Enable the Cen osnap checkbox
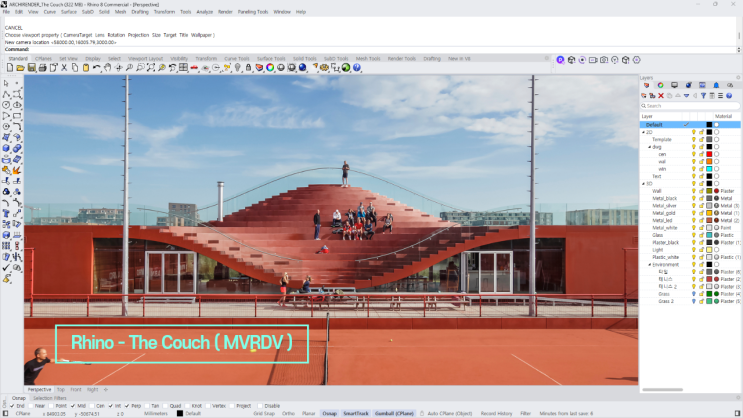This screenshot has height=418, width=743. (x=92, y=406)
